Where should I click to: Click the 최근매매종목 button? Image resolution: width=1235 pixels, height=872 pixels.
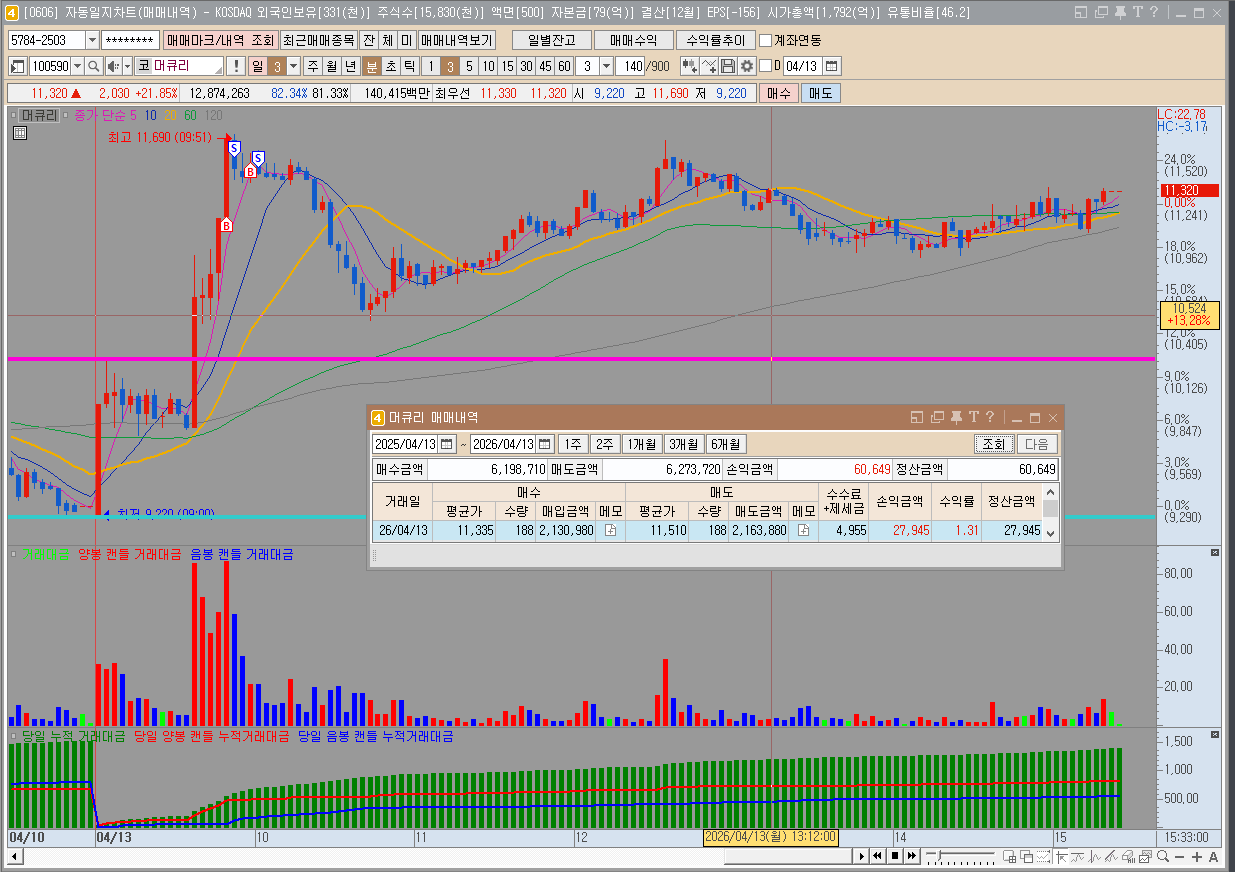click(x=317, y=40)
